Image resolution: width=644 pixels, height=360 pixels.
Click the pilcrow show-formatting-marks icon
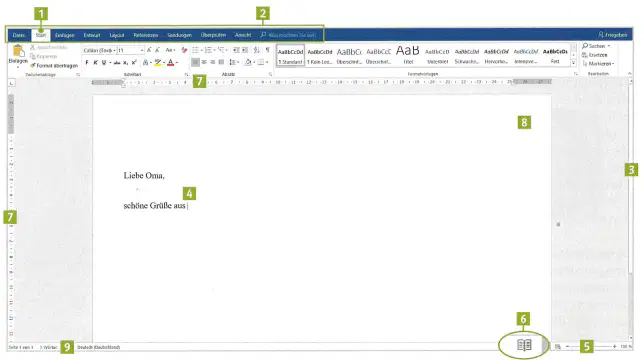coord(267,50)
